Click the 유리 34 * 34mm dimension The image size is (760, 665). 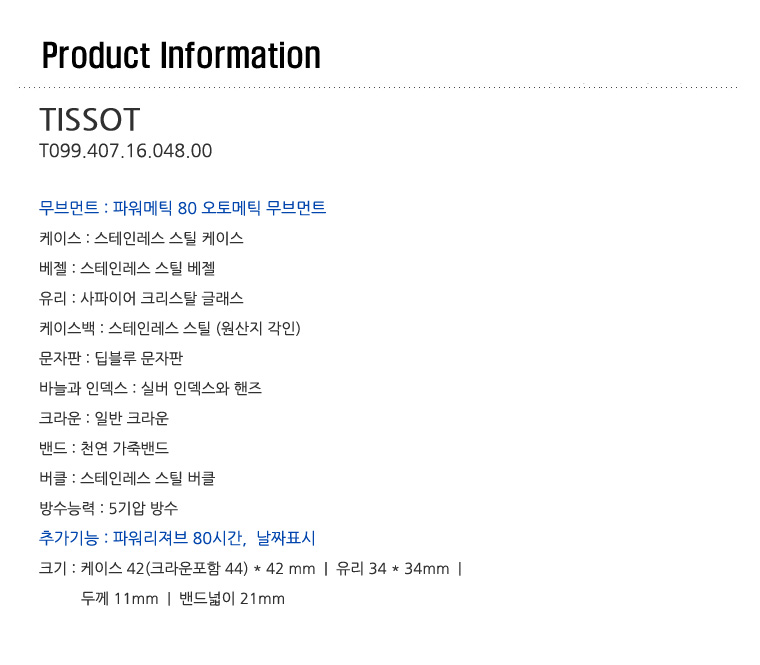393,568
